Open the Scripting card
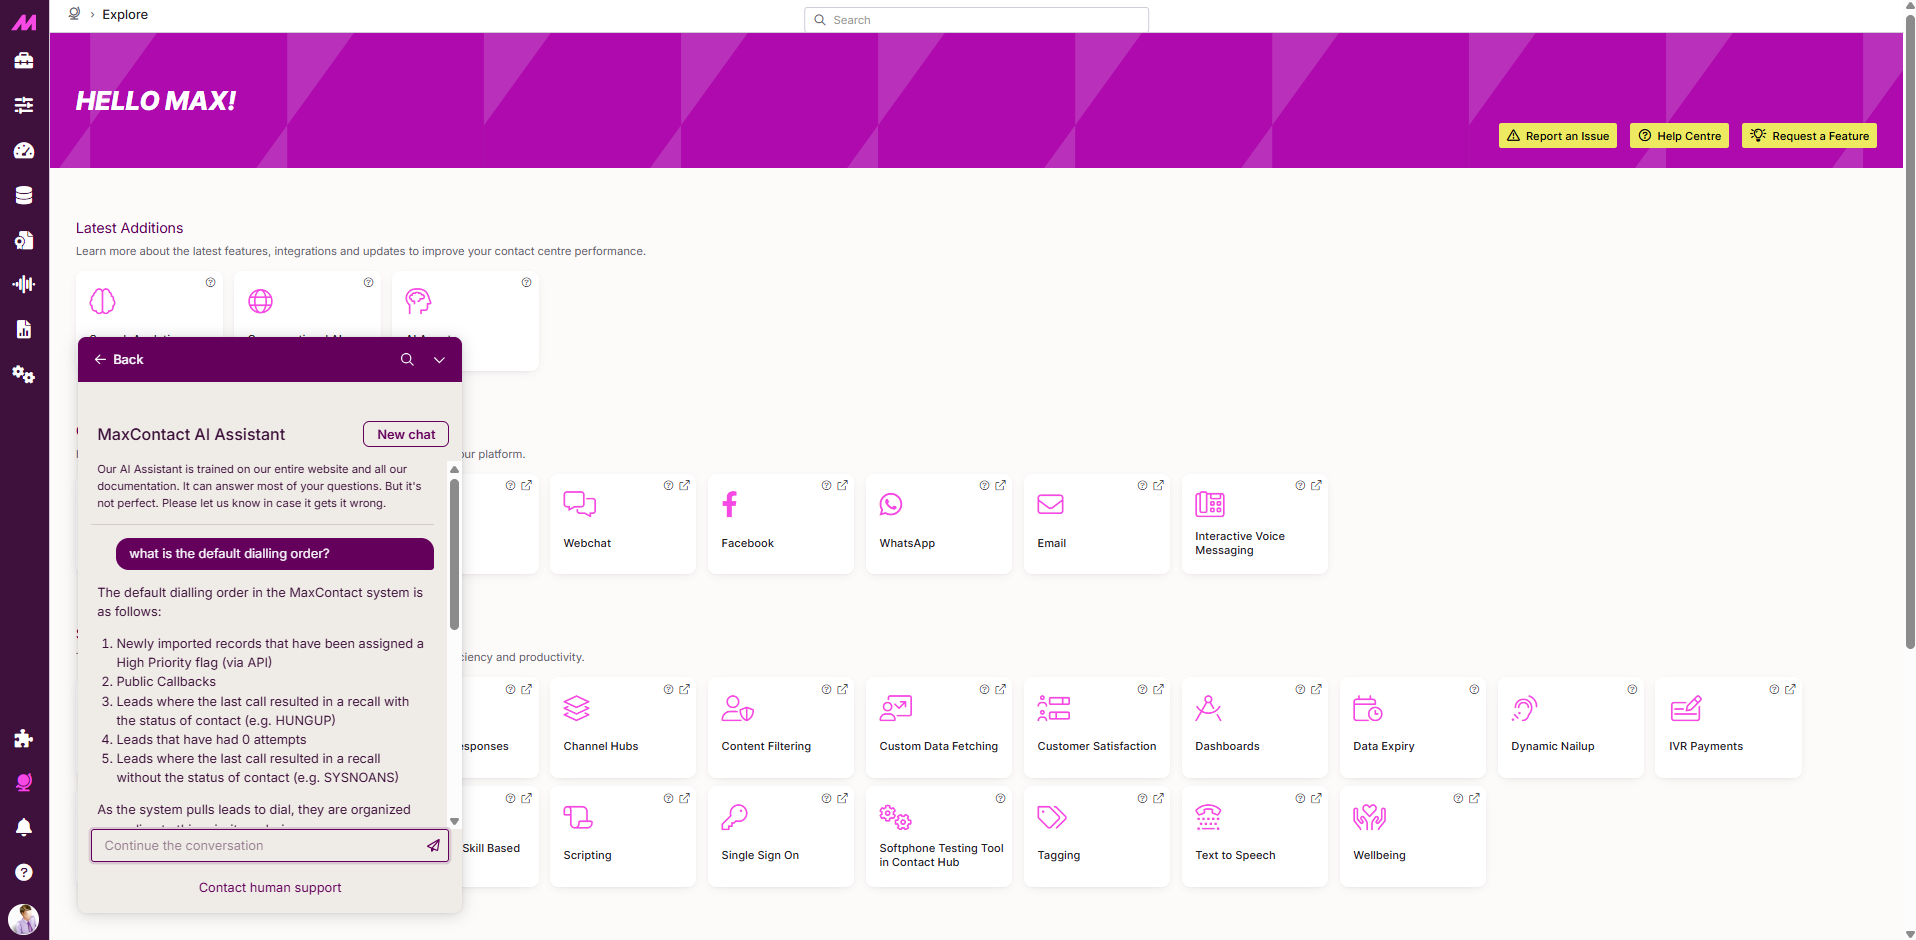 click(623, 836)
